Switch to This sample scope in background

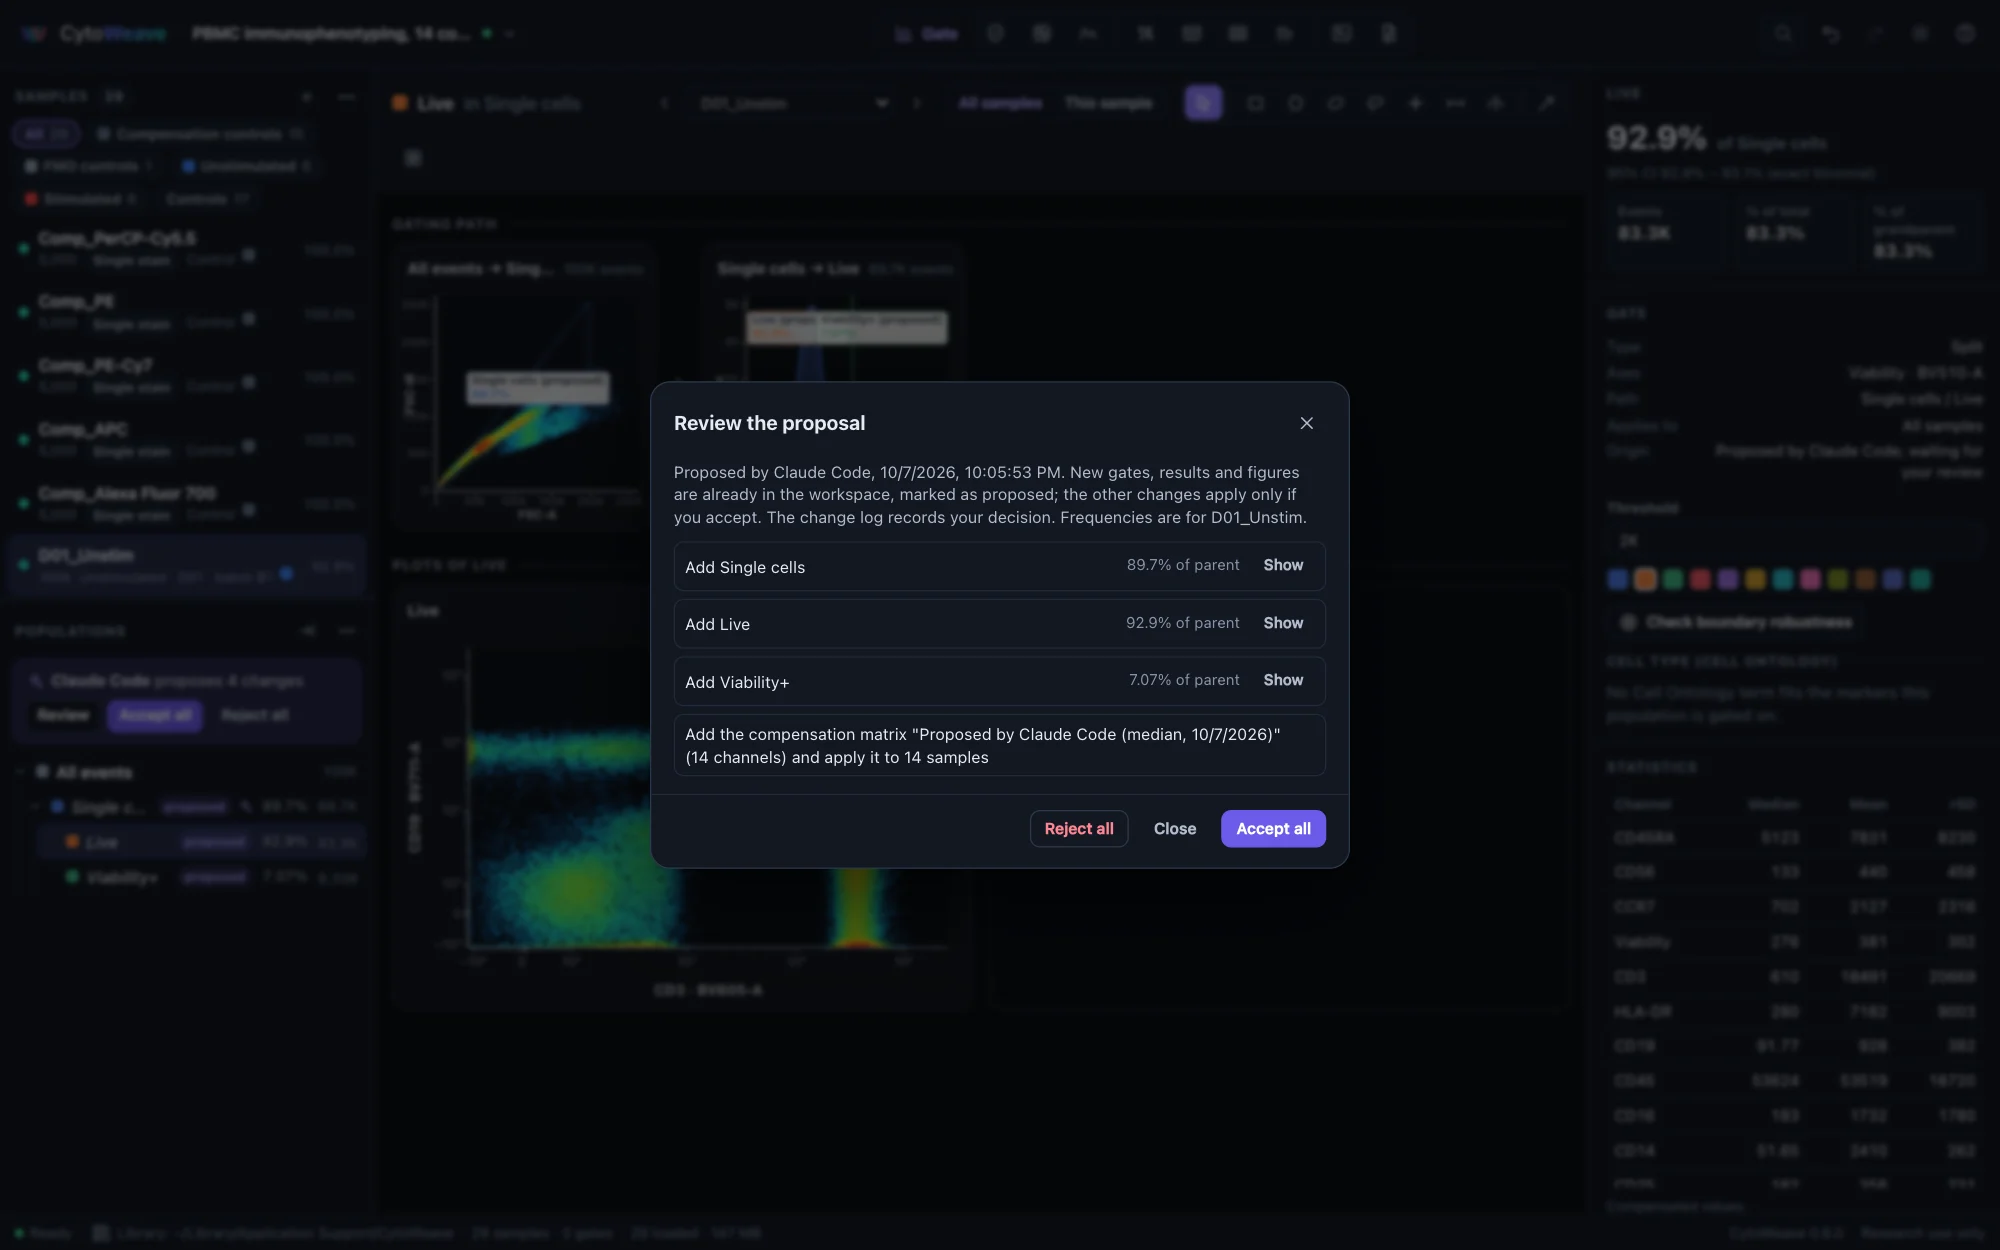(1109, 103)
